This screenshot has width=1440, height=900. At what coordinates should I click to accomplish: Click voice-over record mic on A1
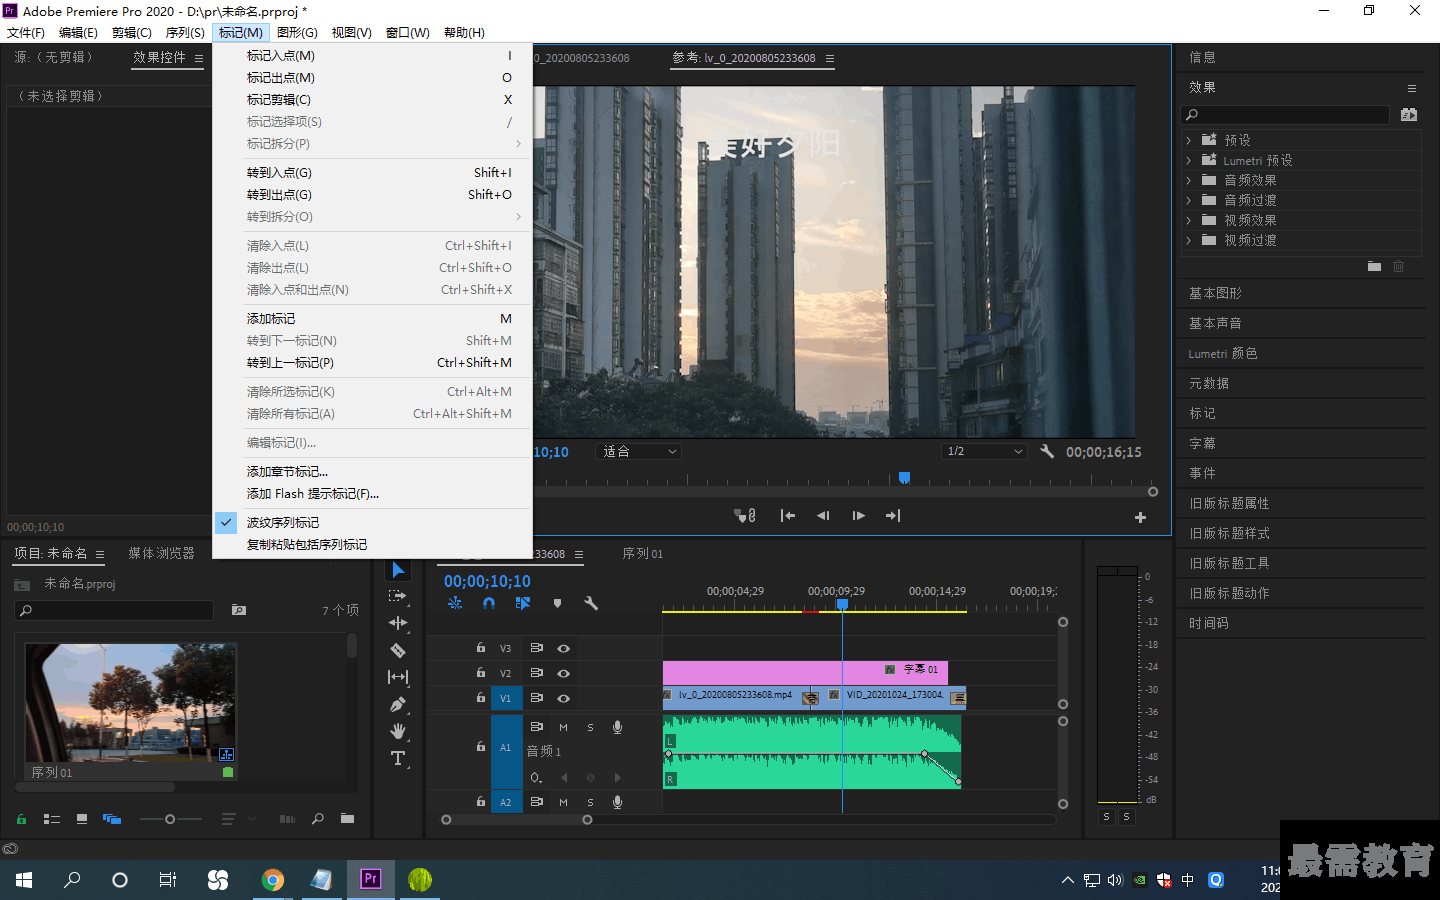tap(617, 727)
